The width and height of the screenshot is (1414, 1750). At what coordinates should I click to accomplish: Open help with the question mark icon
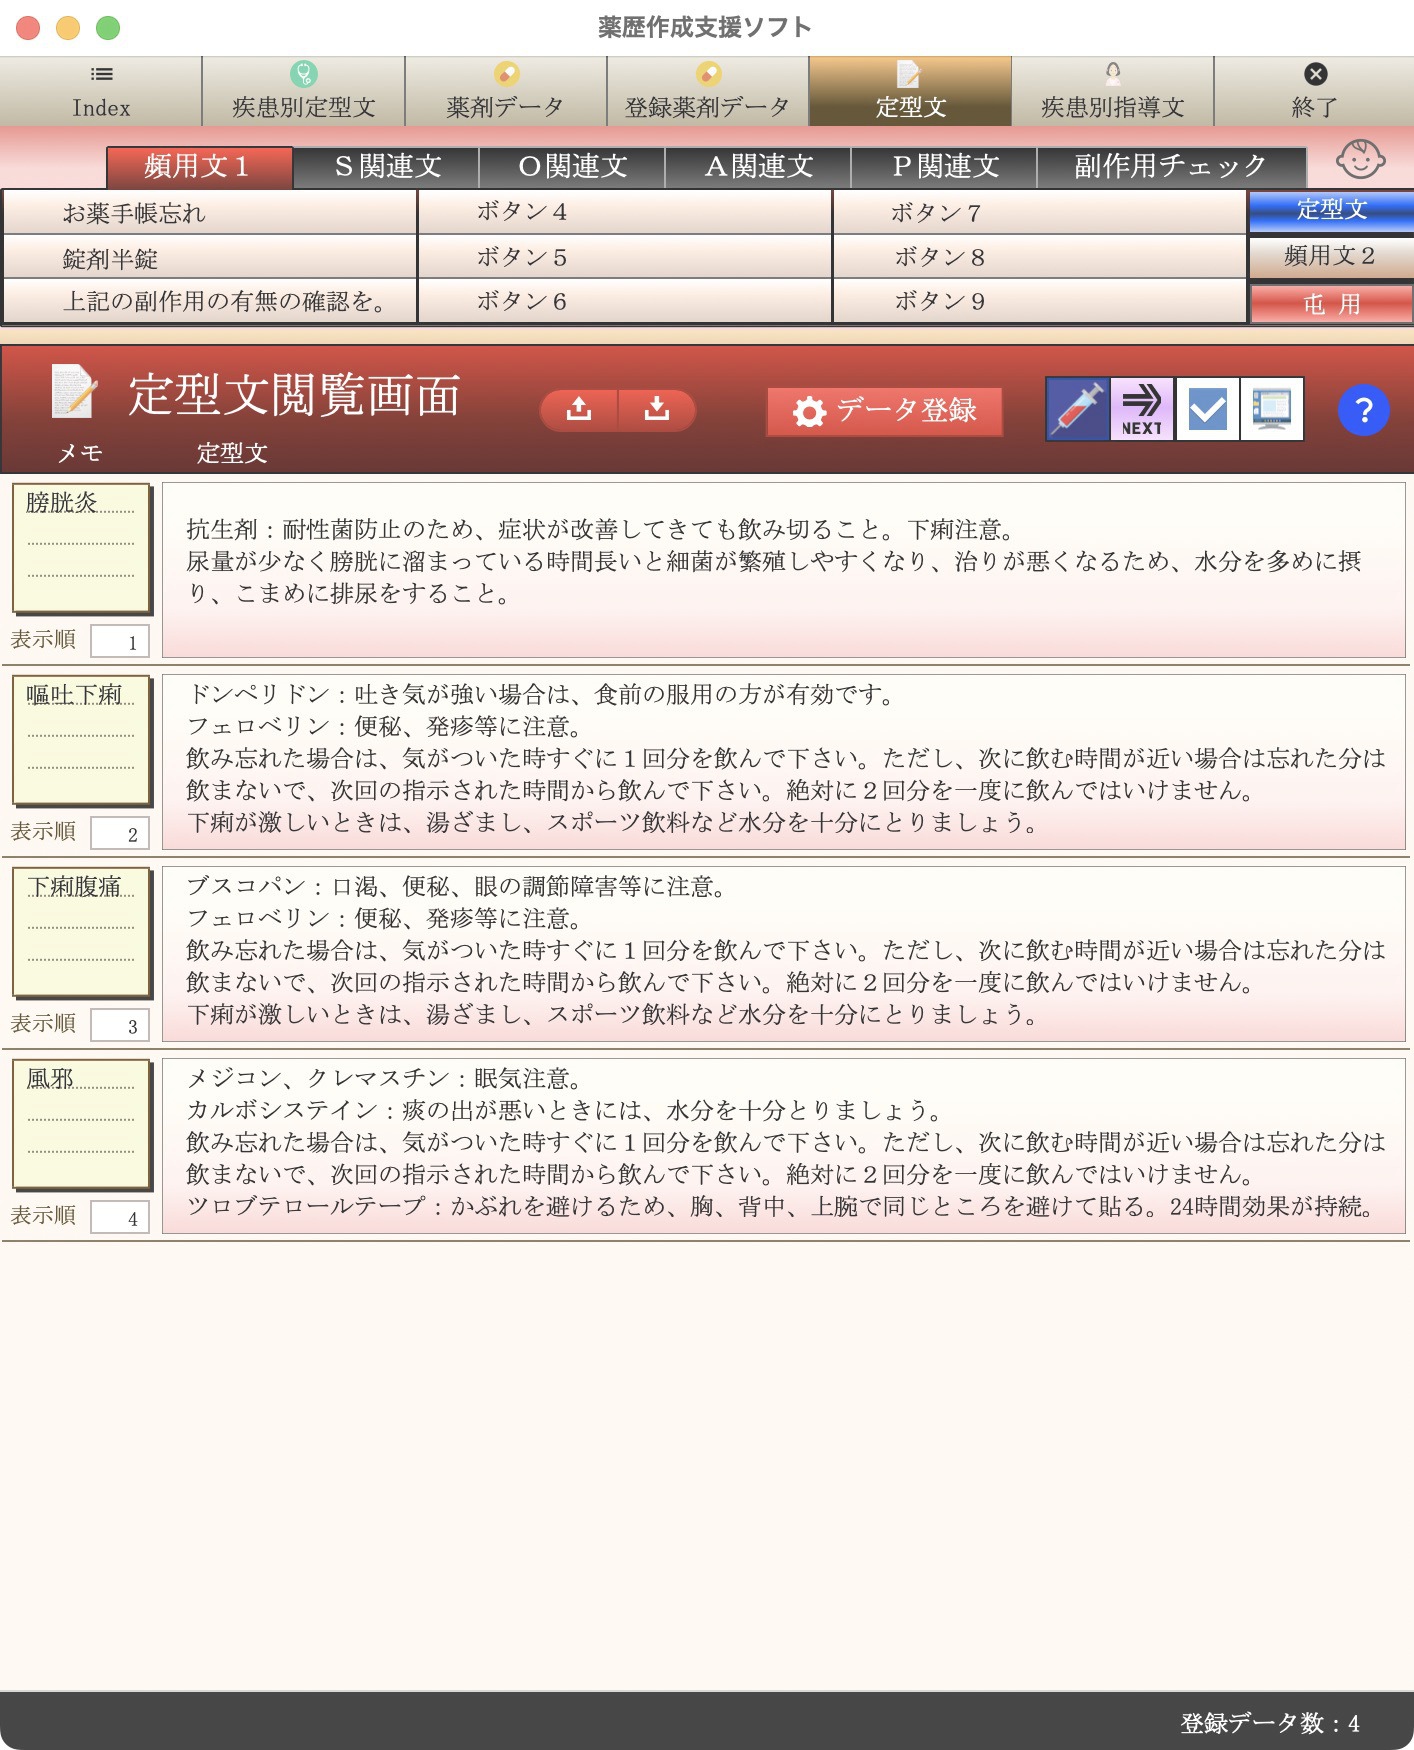click(1363, 410)
